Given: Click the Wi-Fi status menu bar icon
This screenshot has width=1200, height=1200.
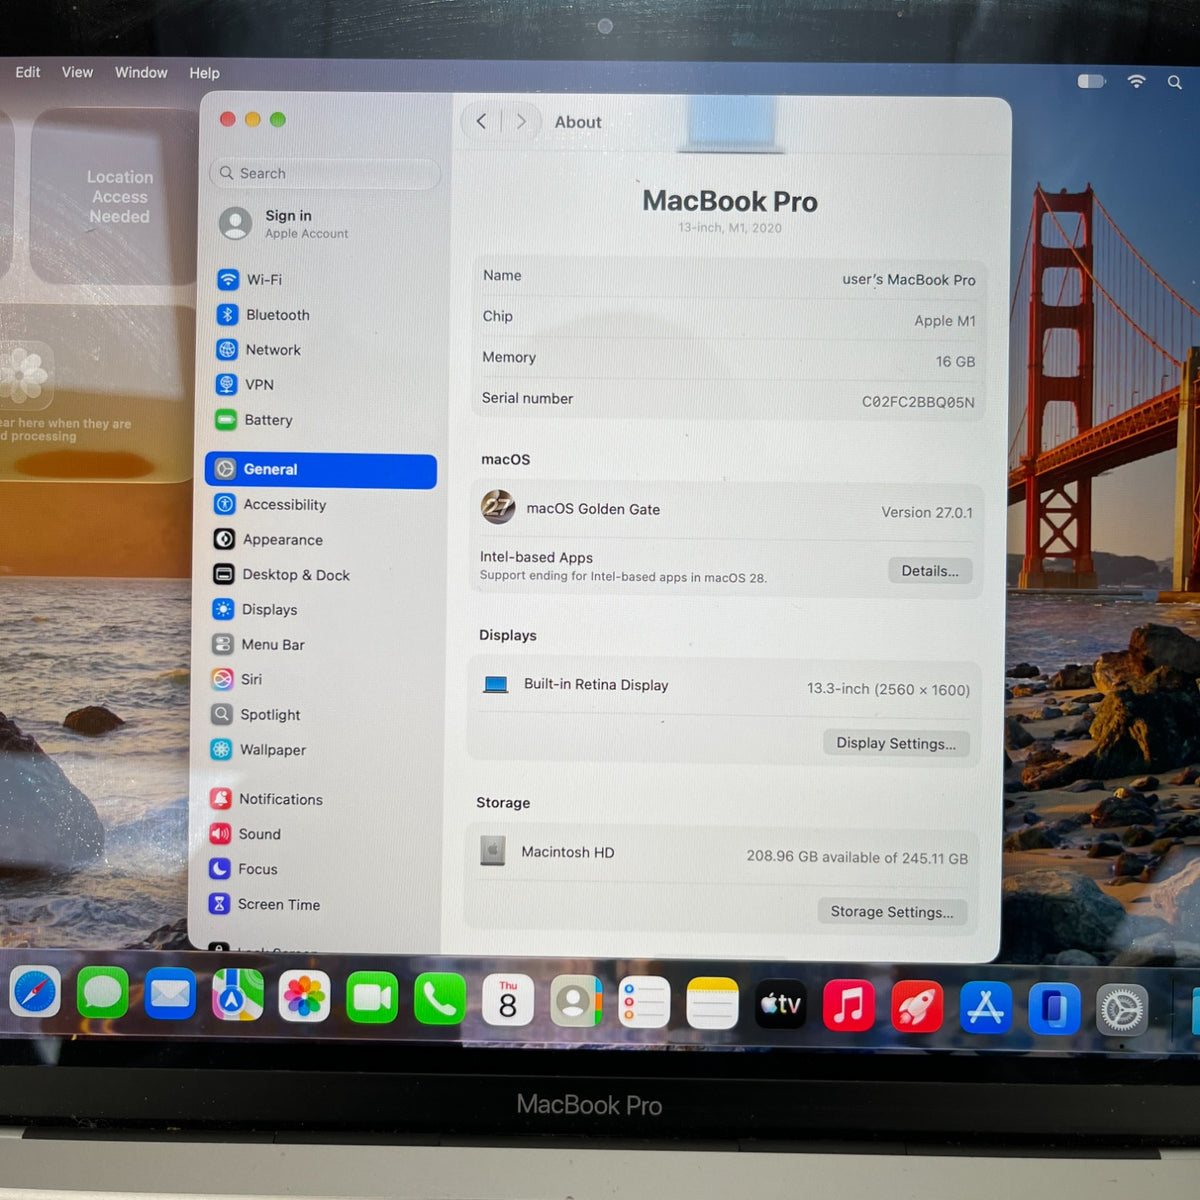Looking at the screenshot, I should [x=1136, y=81].
